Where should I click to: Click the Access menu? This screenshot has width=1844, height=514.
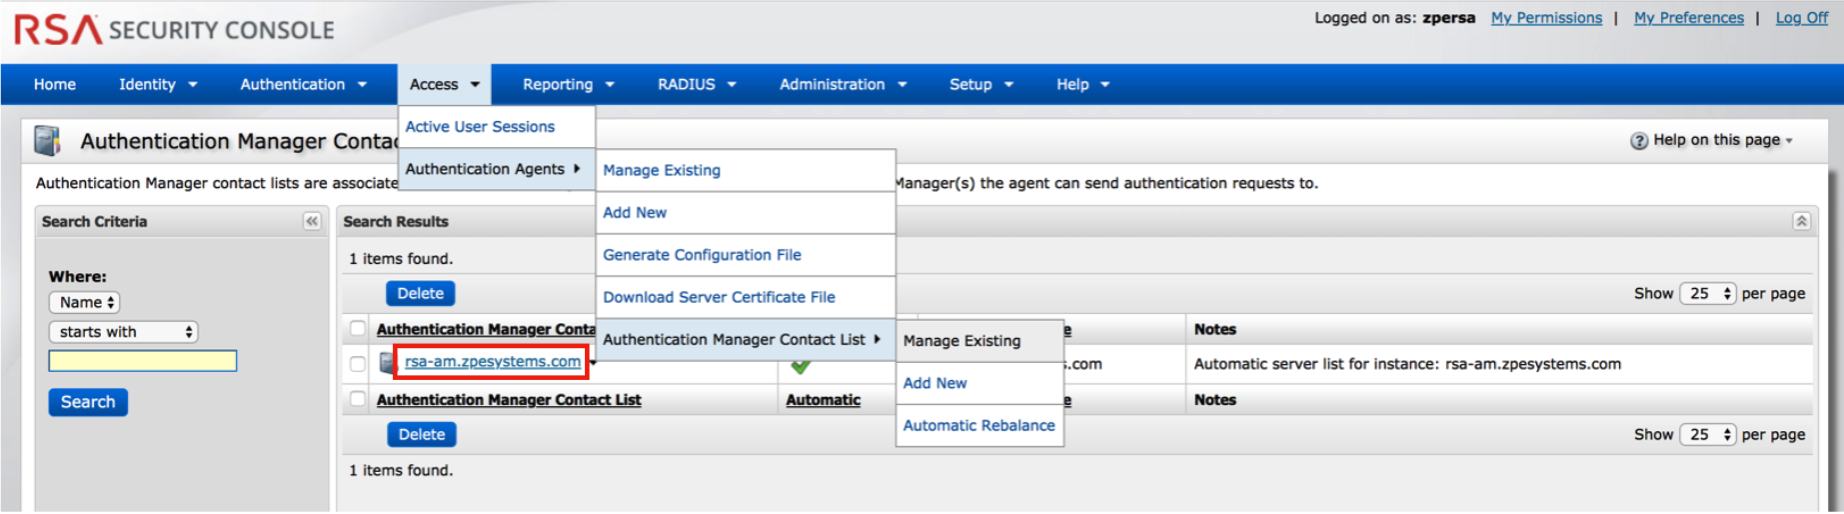(x=444, y=84)
